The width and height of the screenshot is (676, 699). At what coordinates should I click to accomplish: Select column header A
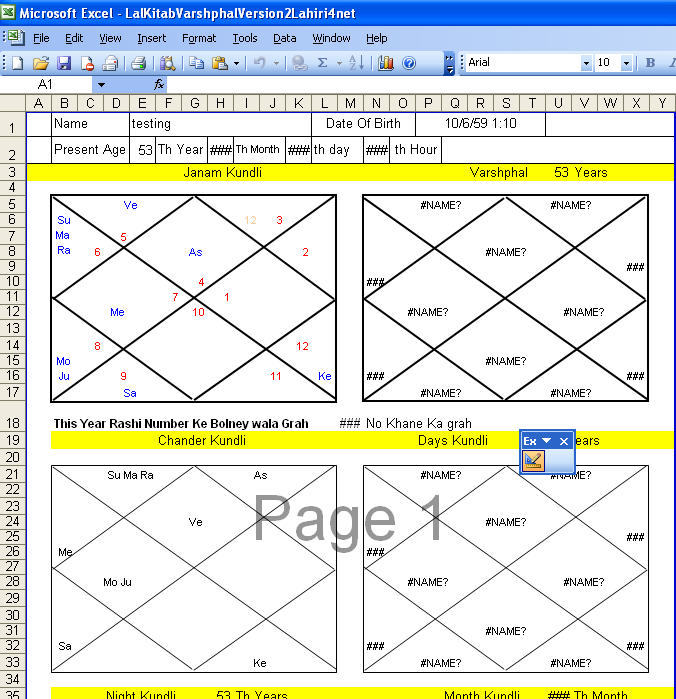[39, 103]
